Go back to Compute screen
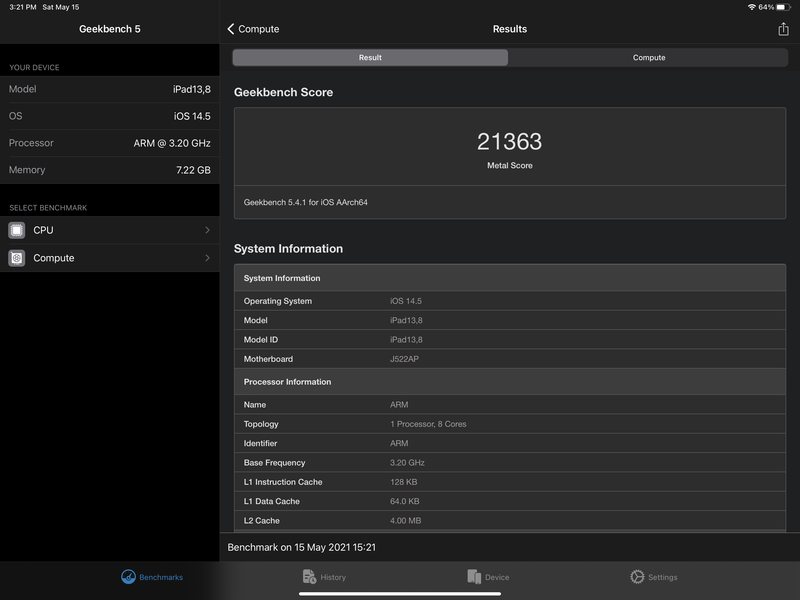Viewport: 800px width, 600px height. pyautogui.click(x=254, y=29)
